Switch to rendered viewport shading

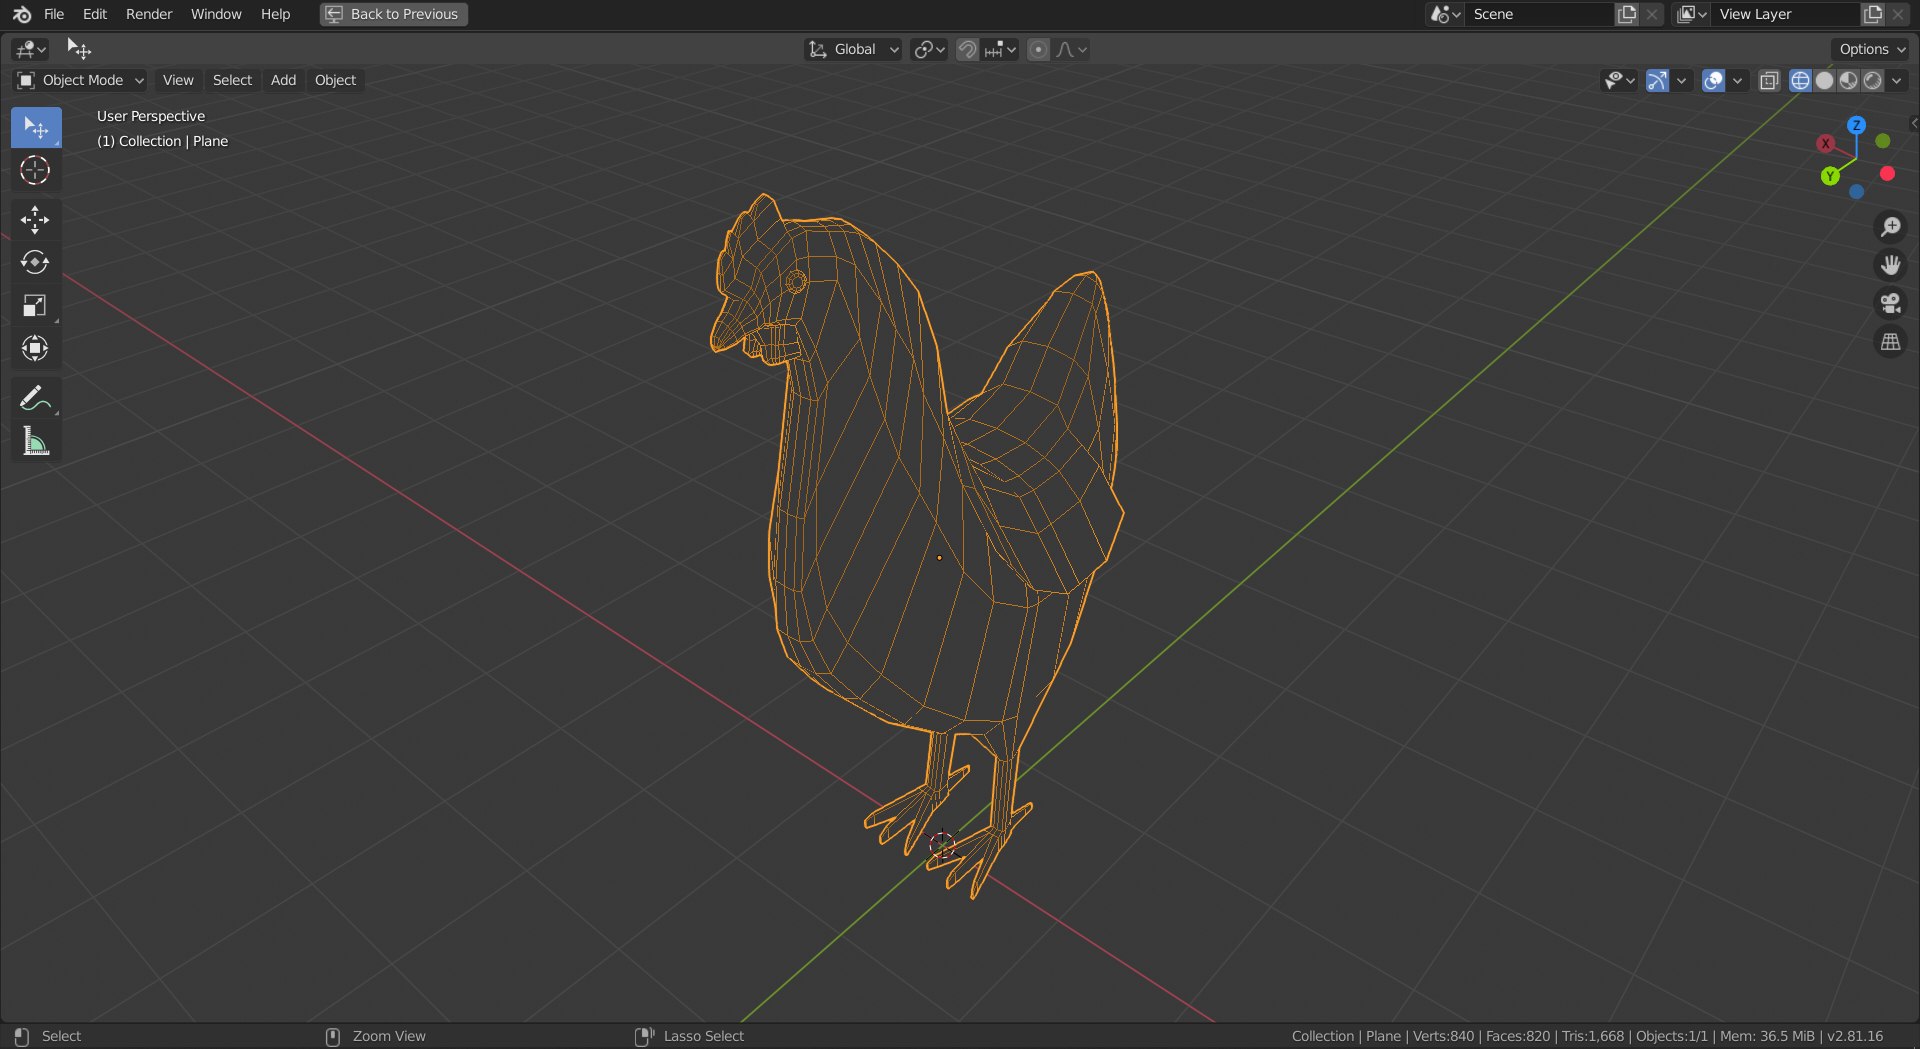1873,80
